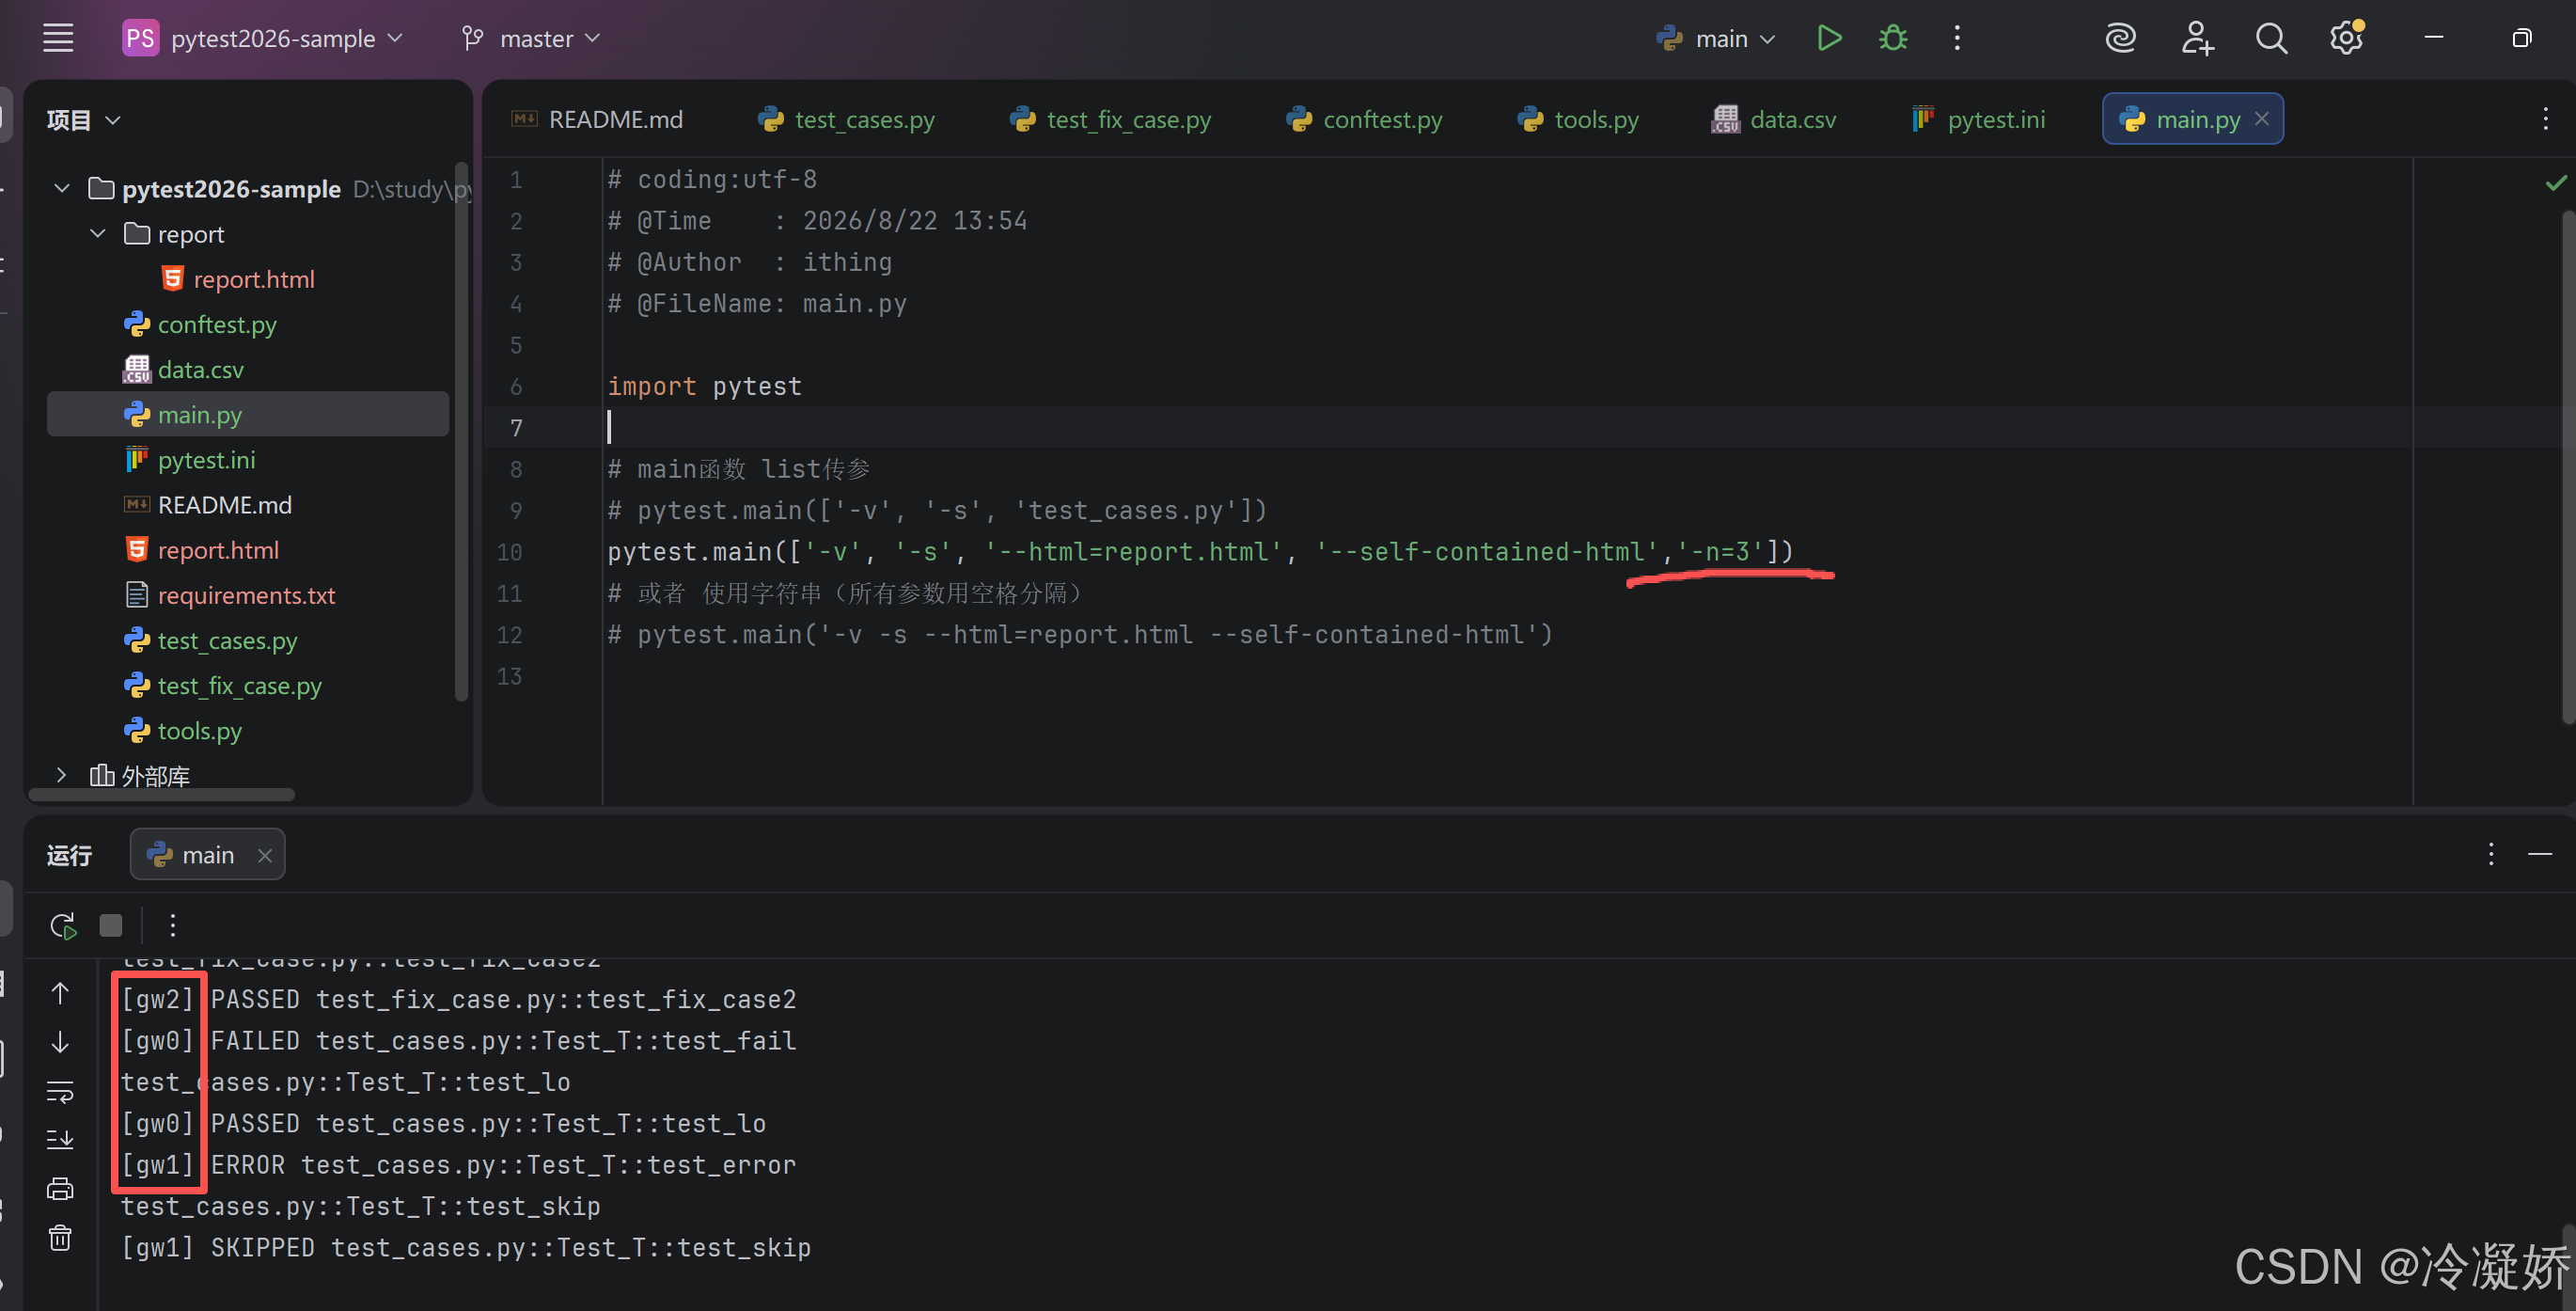Toggle soft-wrap in console

(x=60, y=1091)
